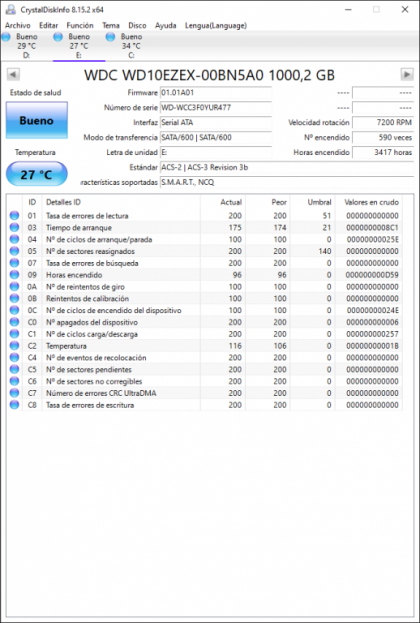Image resolution: width=420 pixels, height=623 pixels.
Task: Open the Archivo menu
Action: tap(17, 25)
